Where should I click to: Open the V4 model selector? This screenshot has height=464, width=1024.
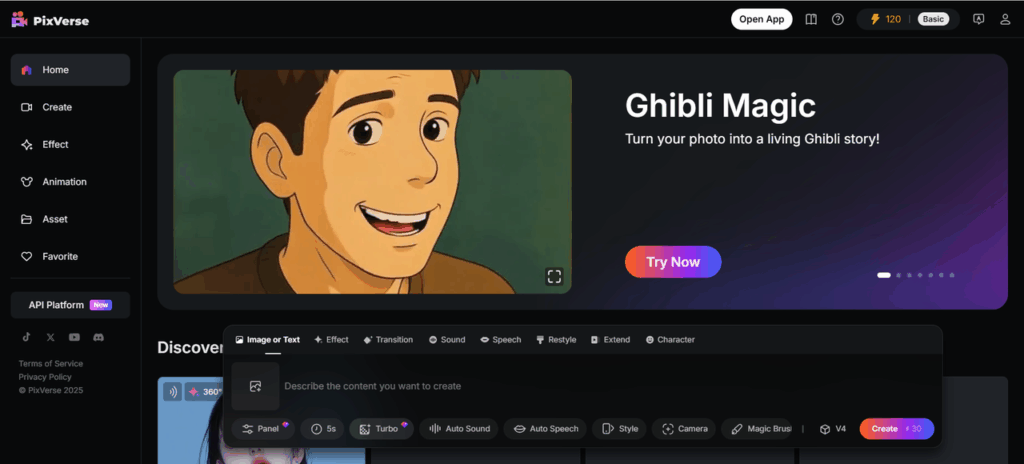[832, 429]
